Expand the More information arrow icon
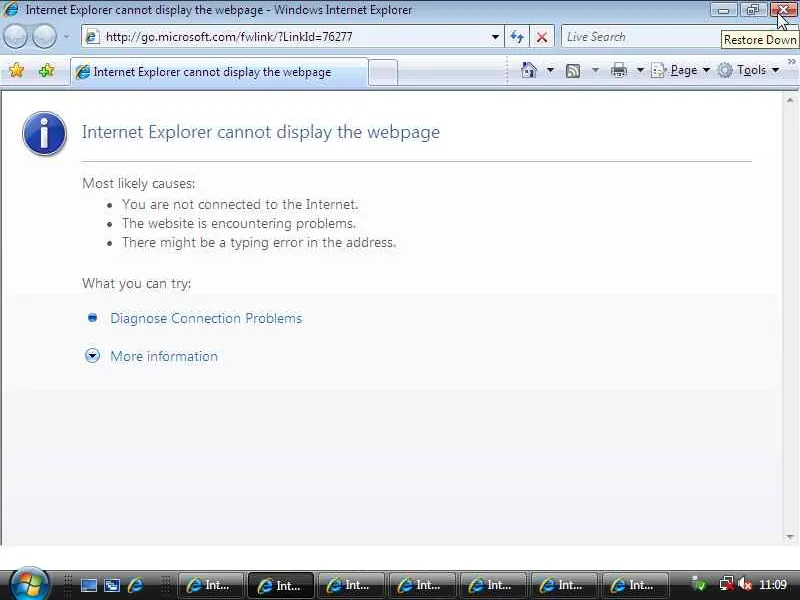This screenshot has height=600, width=800. (x=92, y=356)
